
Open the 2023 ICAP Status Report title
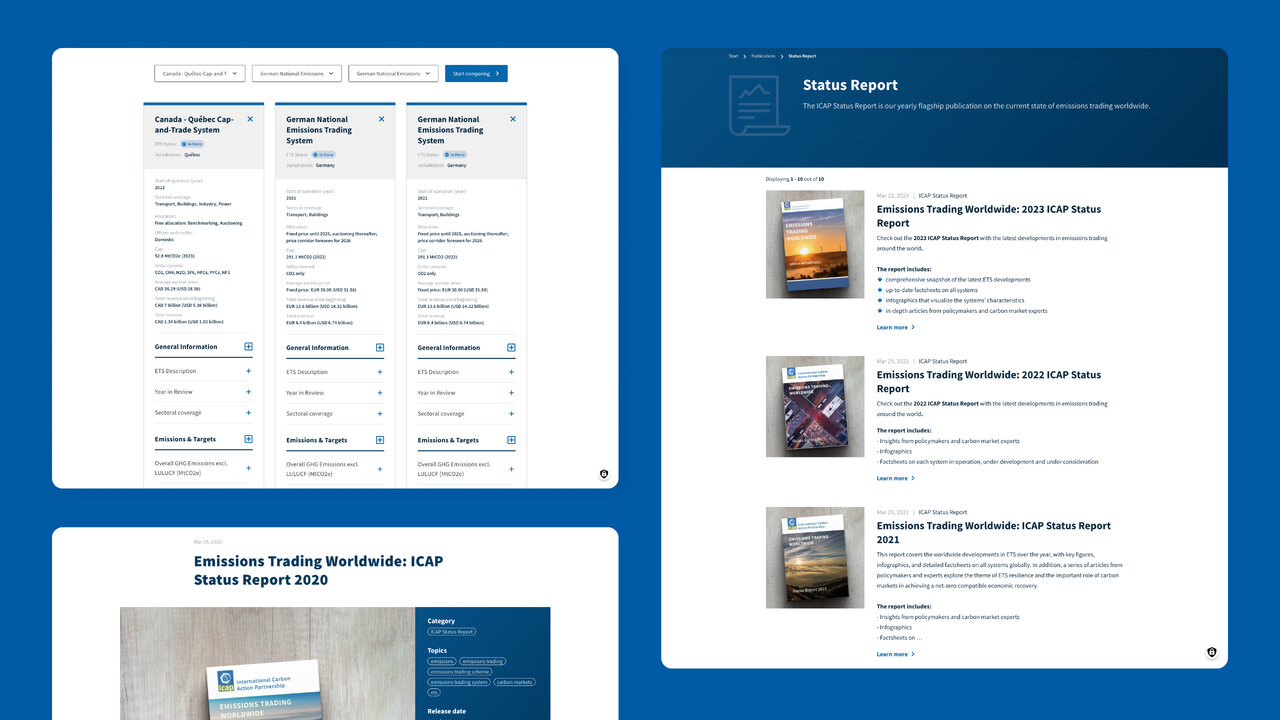pos(989,216)
